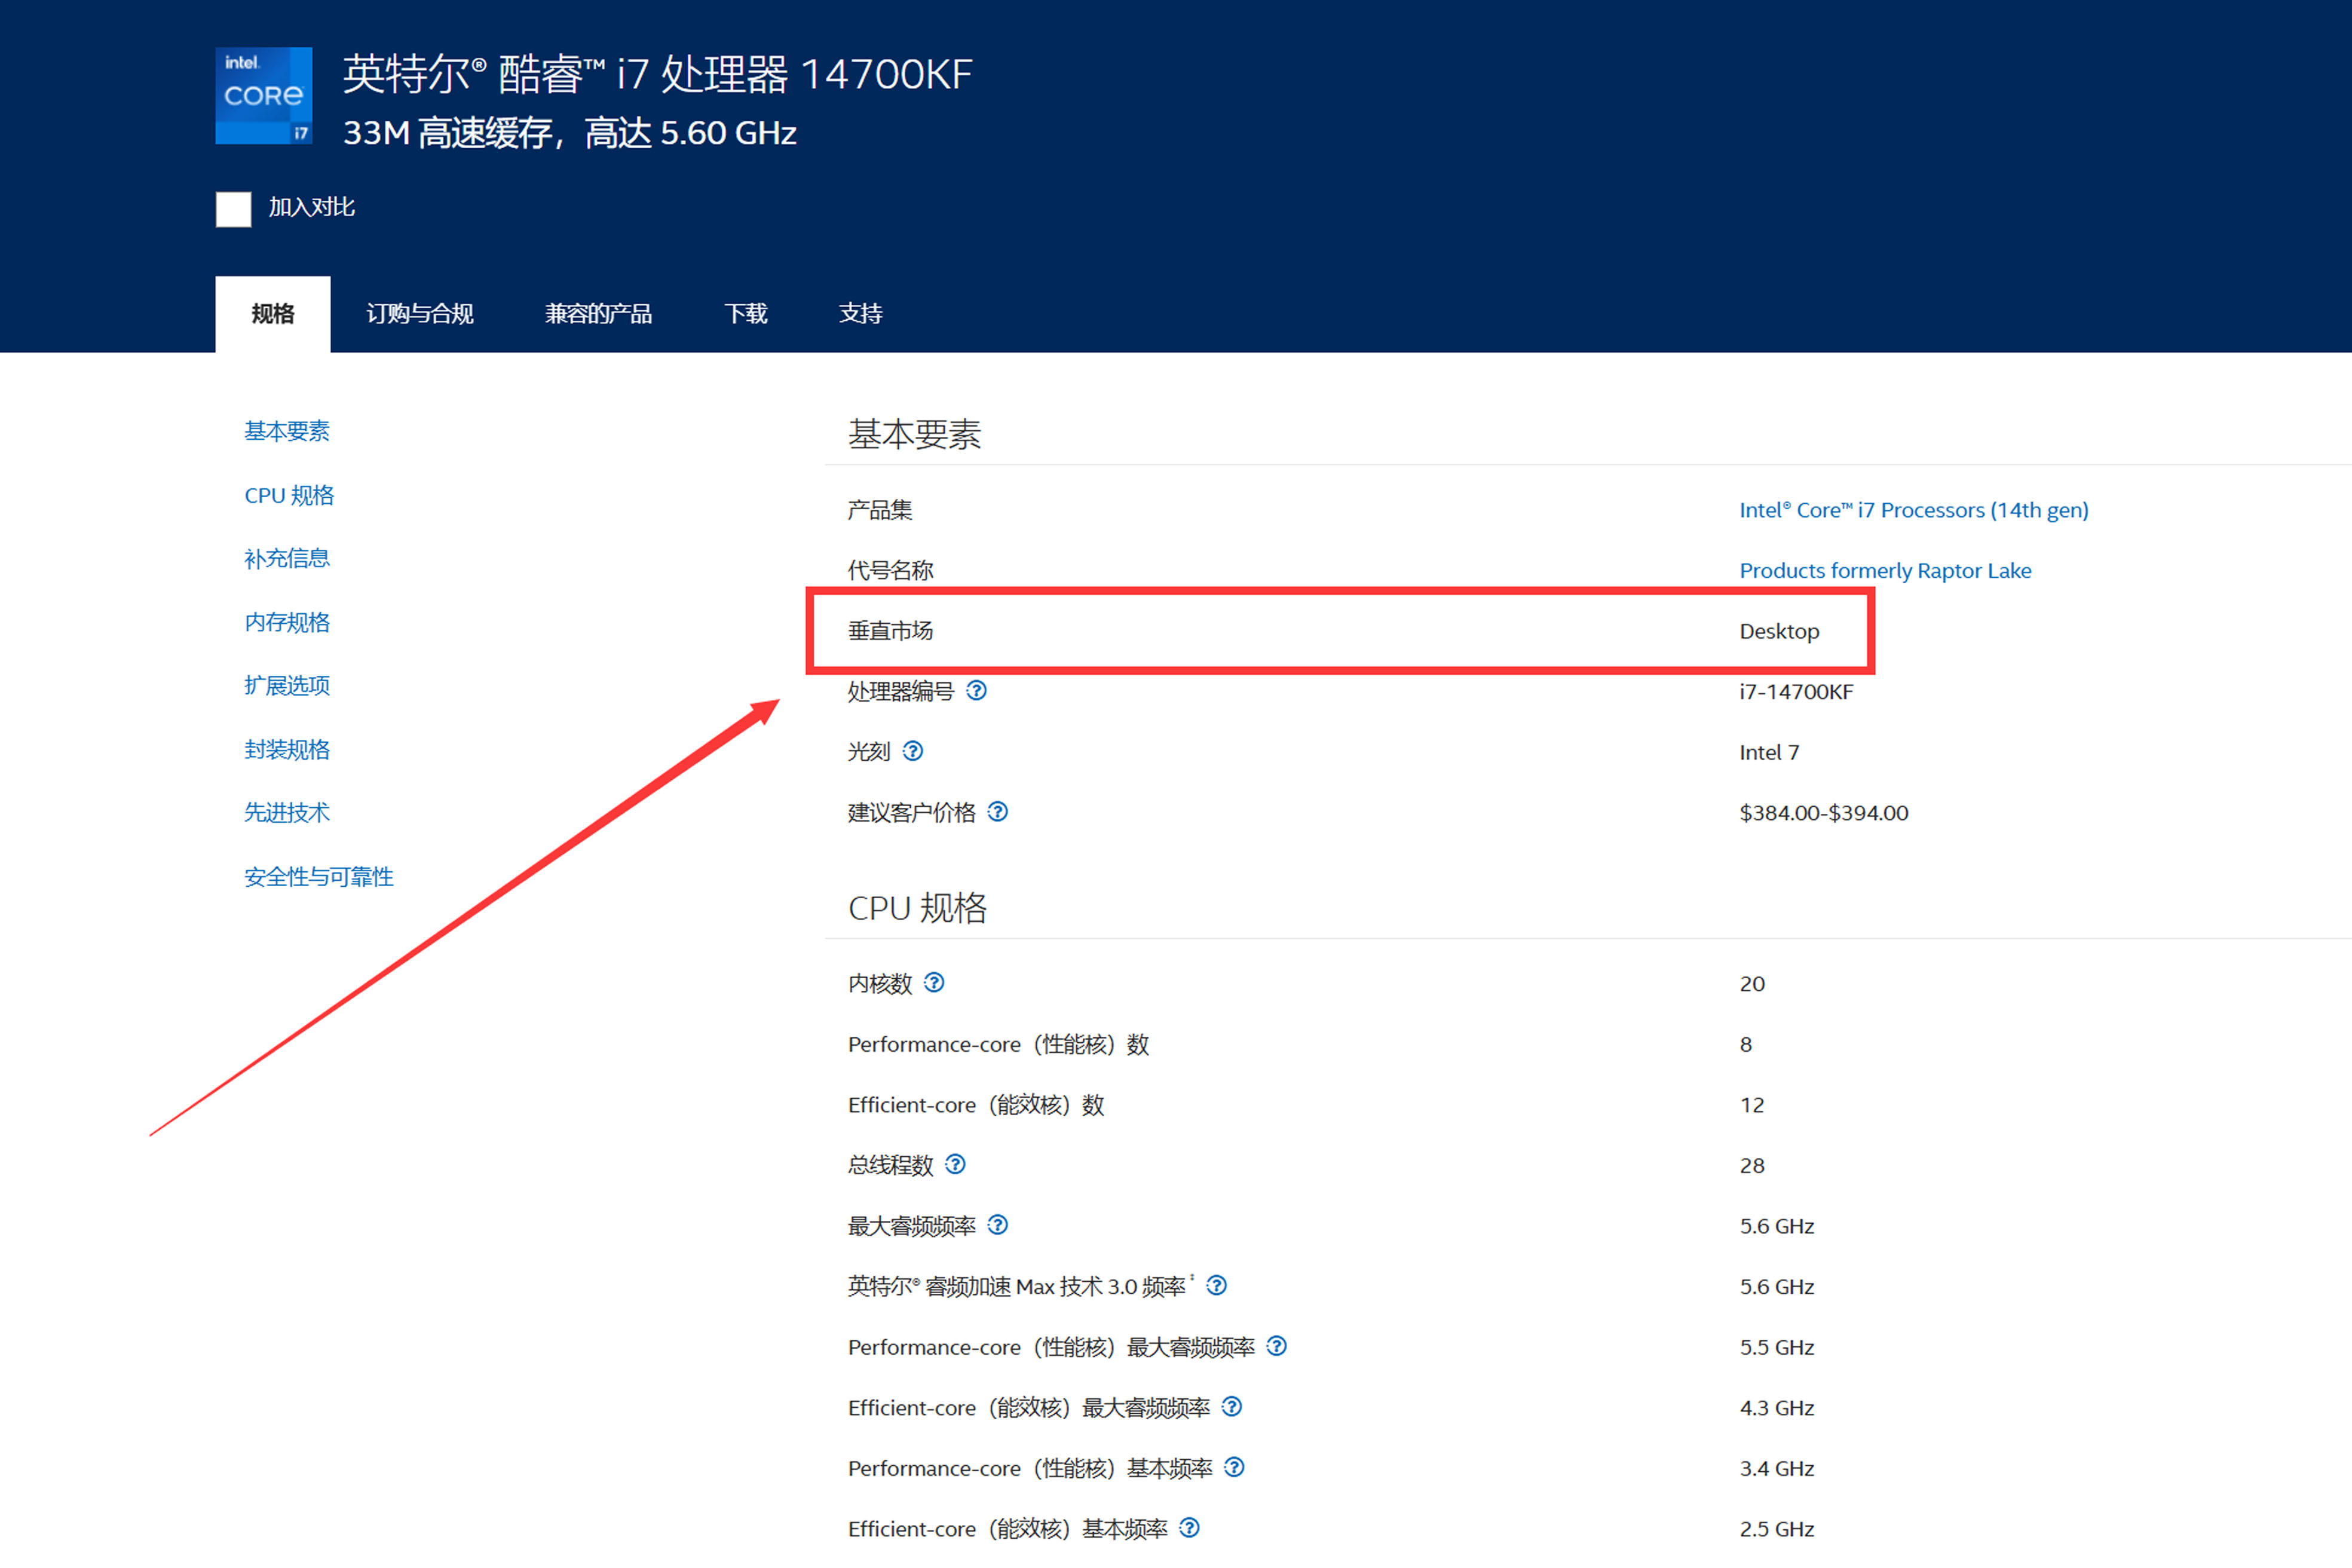
Task: Switch to the 兼容的产品 tab
Action: pos(598,314)
